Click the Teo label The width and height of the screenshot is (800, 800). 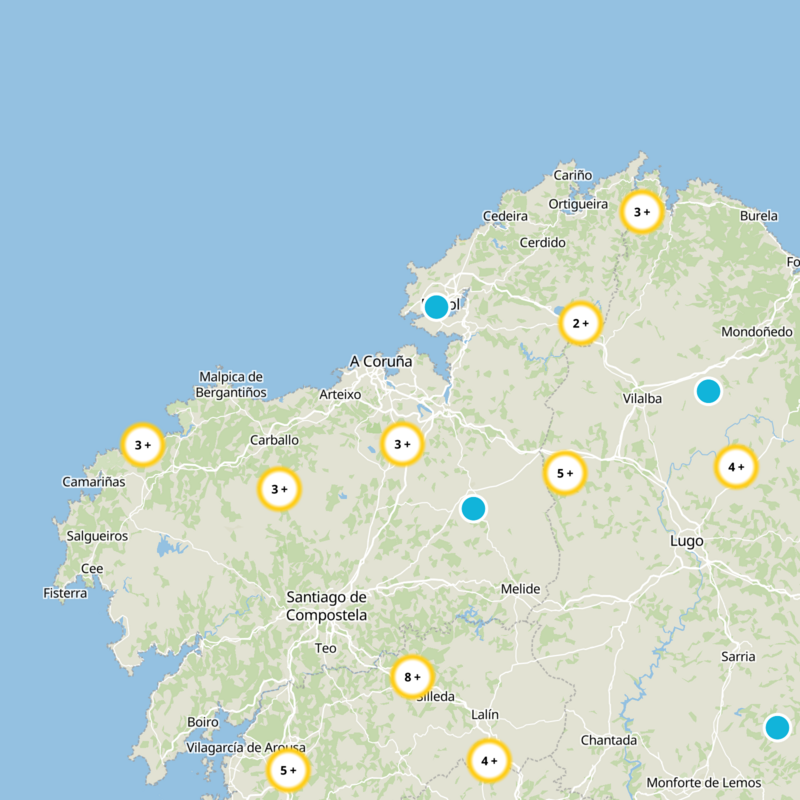[326, 648]
